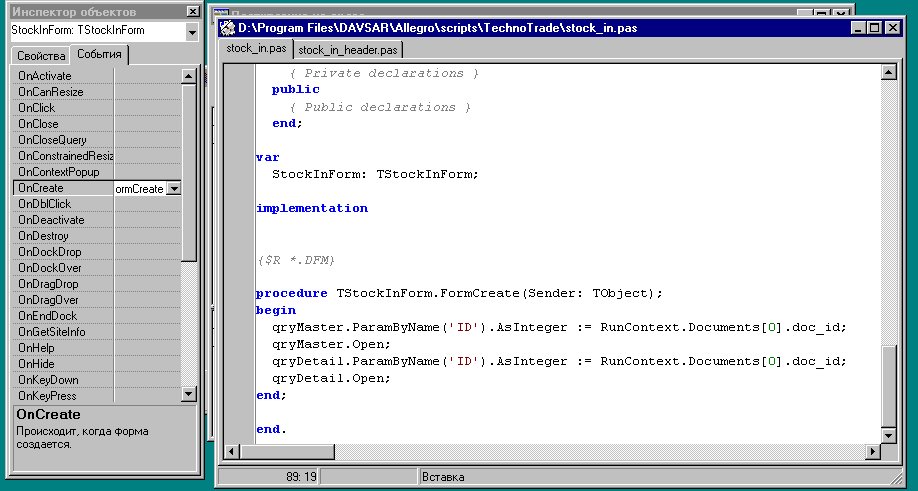Screen dimensions: 918x491
Task: Click the final 'end.' line
Action: [x=271, y=429]
